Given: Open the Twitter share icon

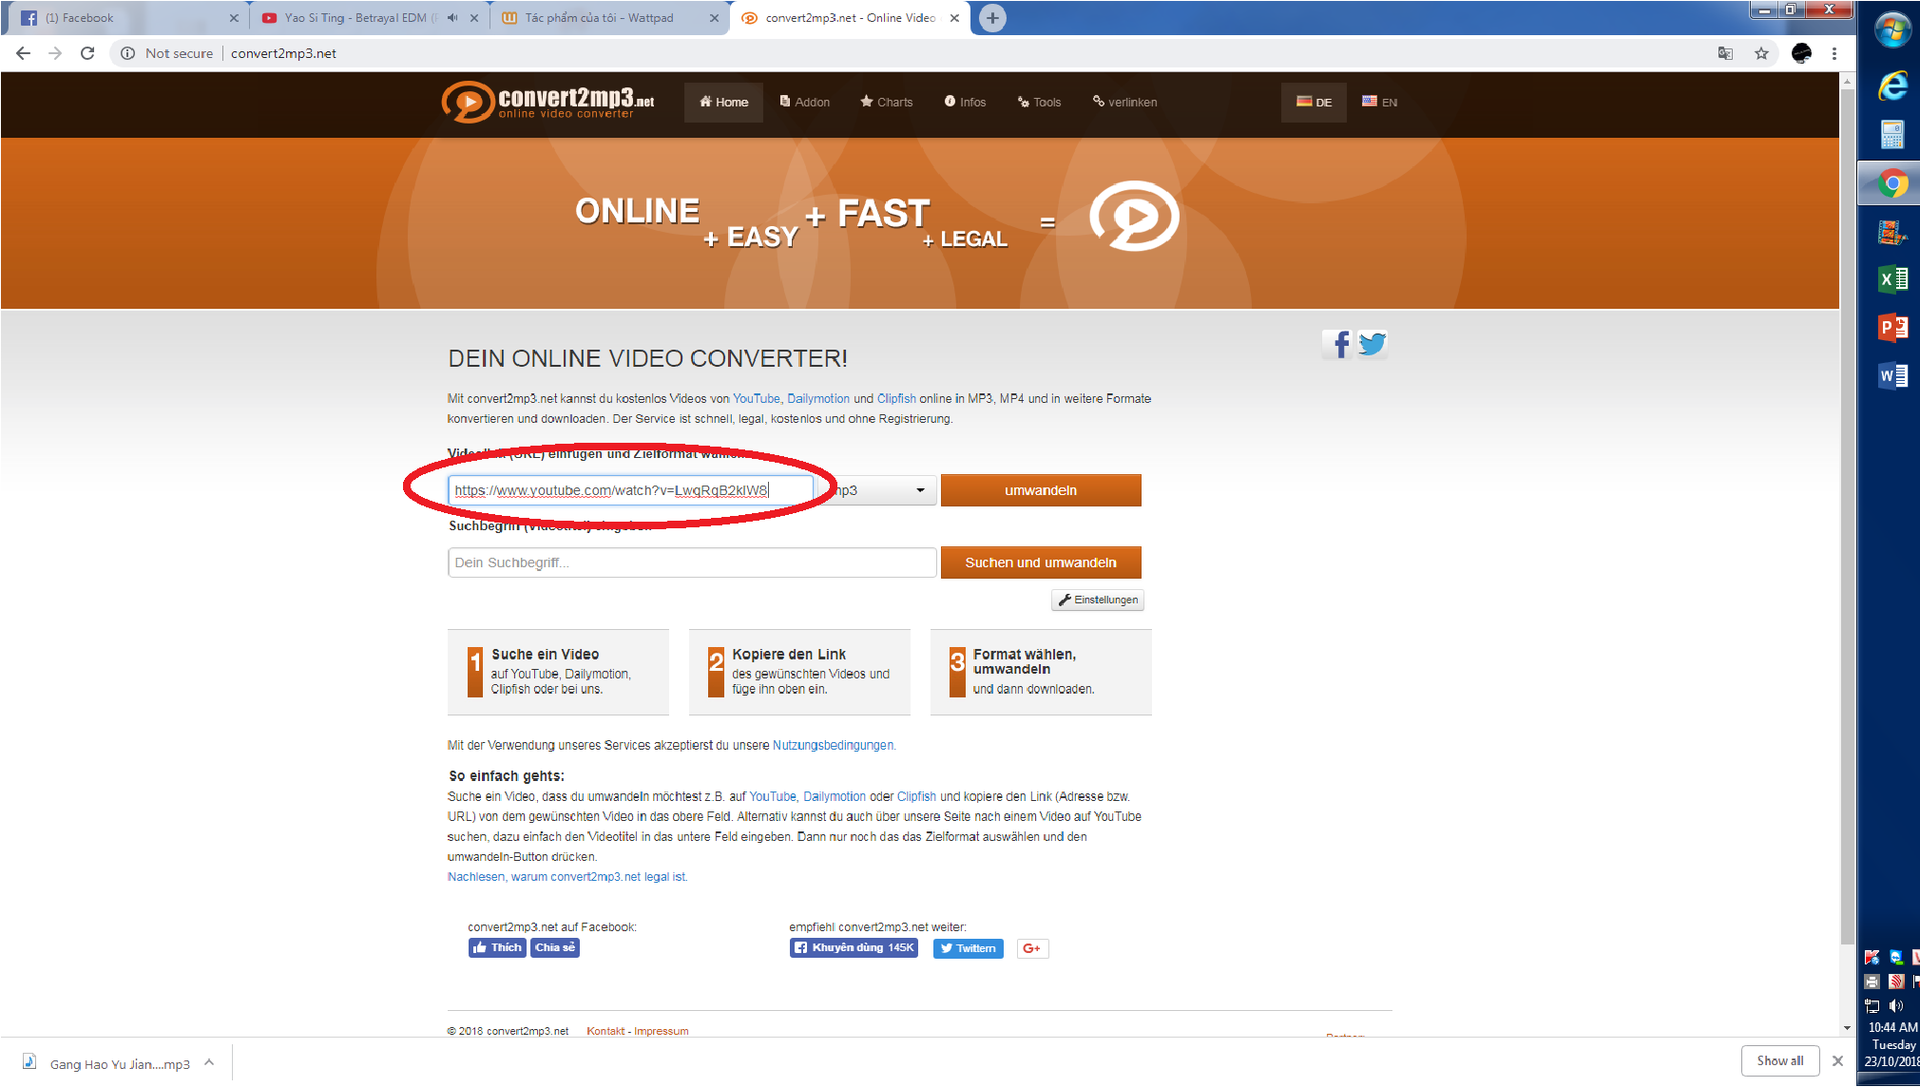Looking at the screenshot, I should click(1373, 344).
